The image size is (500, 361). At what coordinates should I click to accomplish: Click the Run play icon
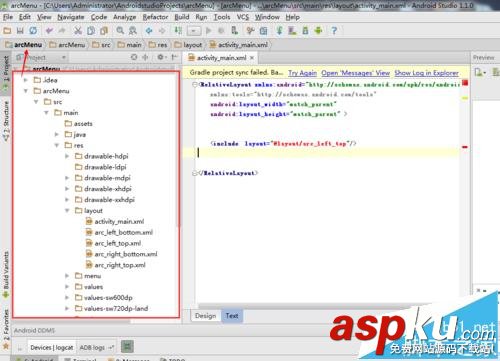click(x=209, y=31)
